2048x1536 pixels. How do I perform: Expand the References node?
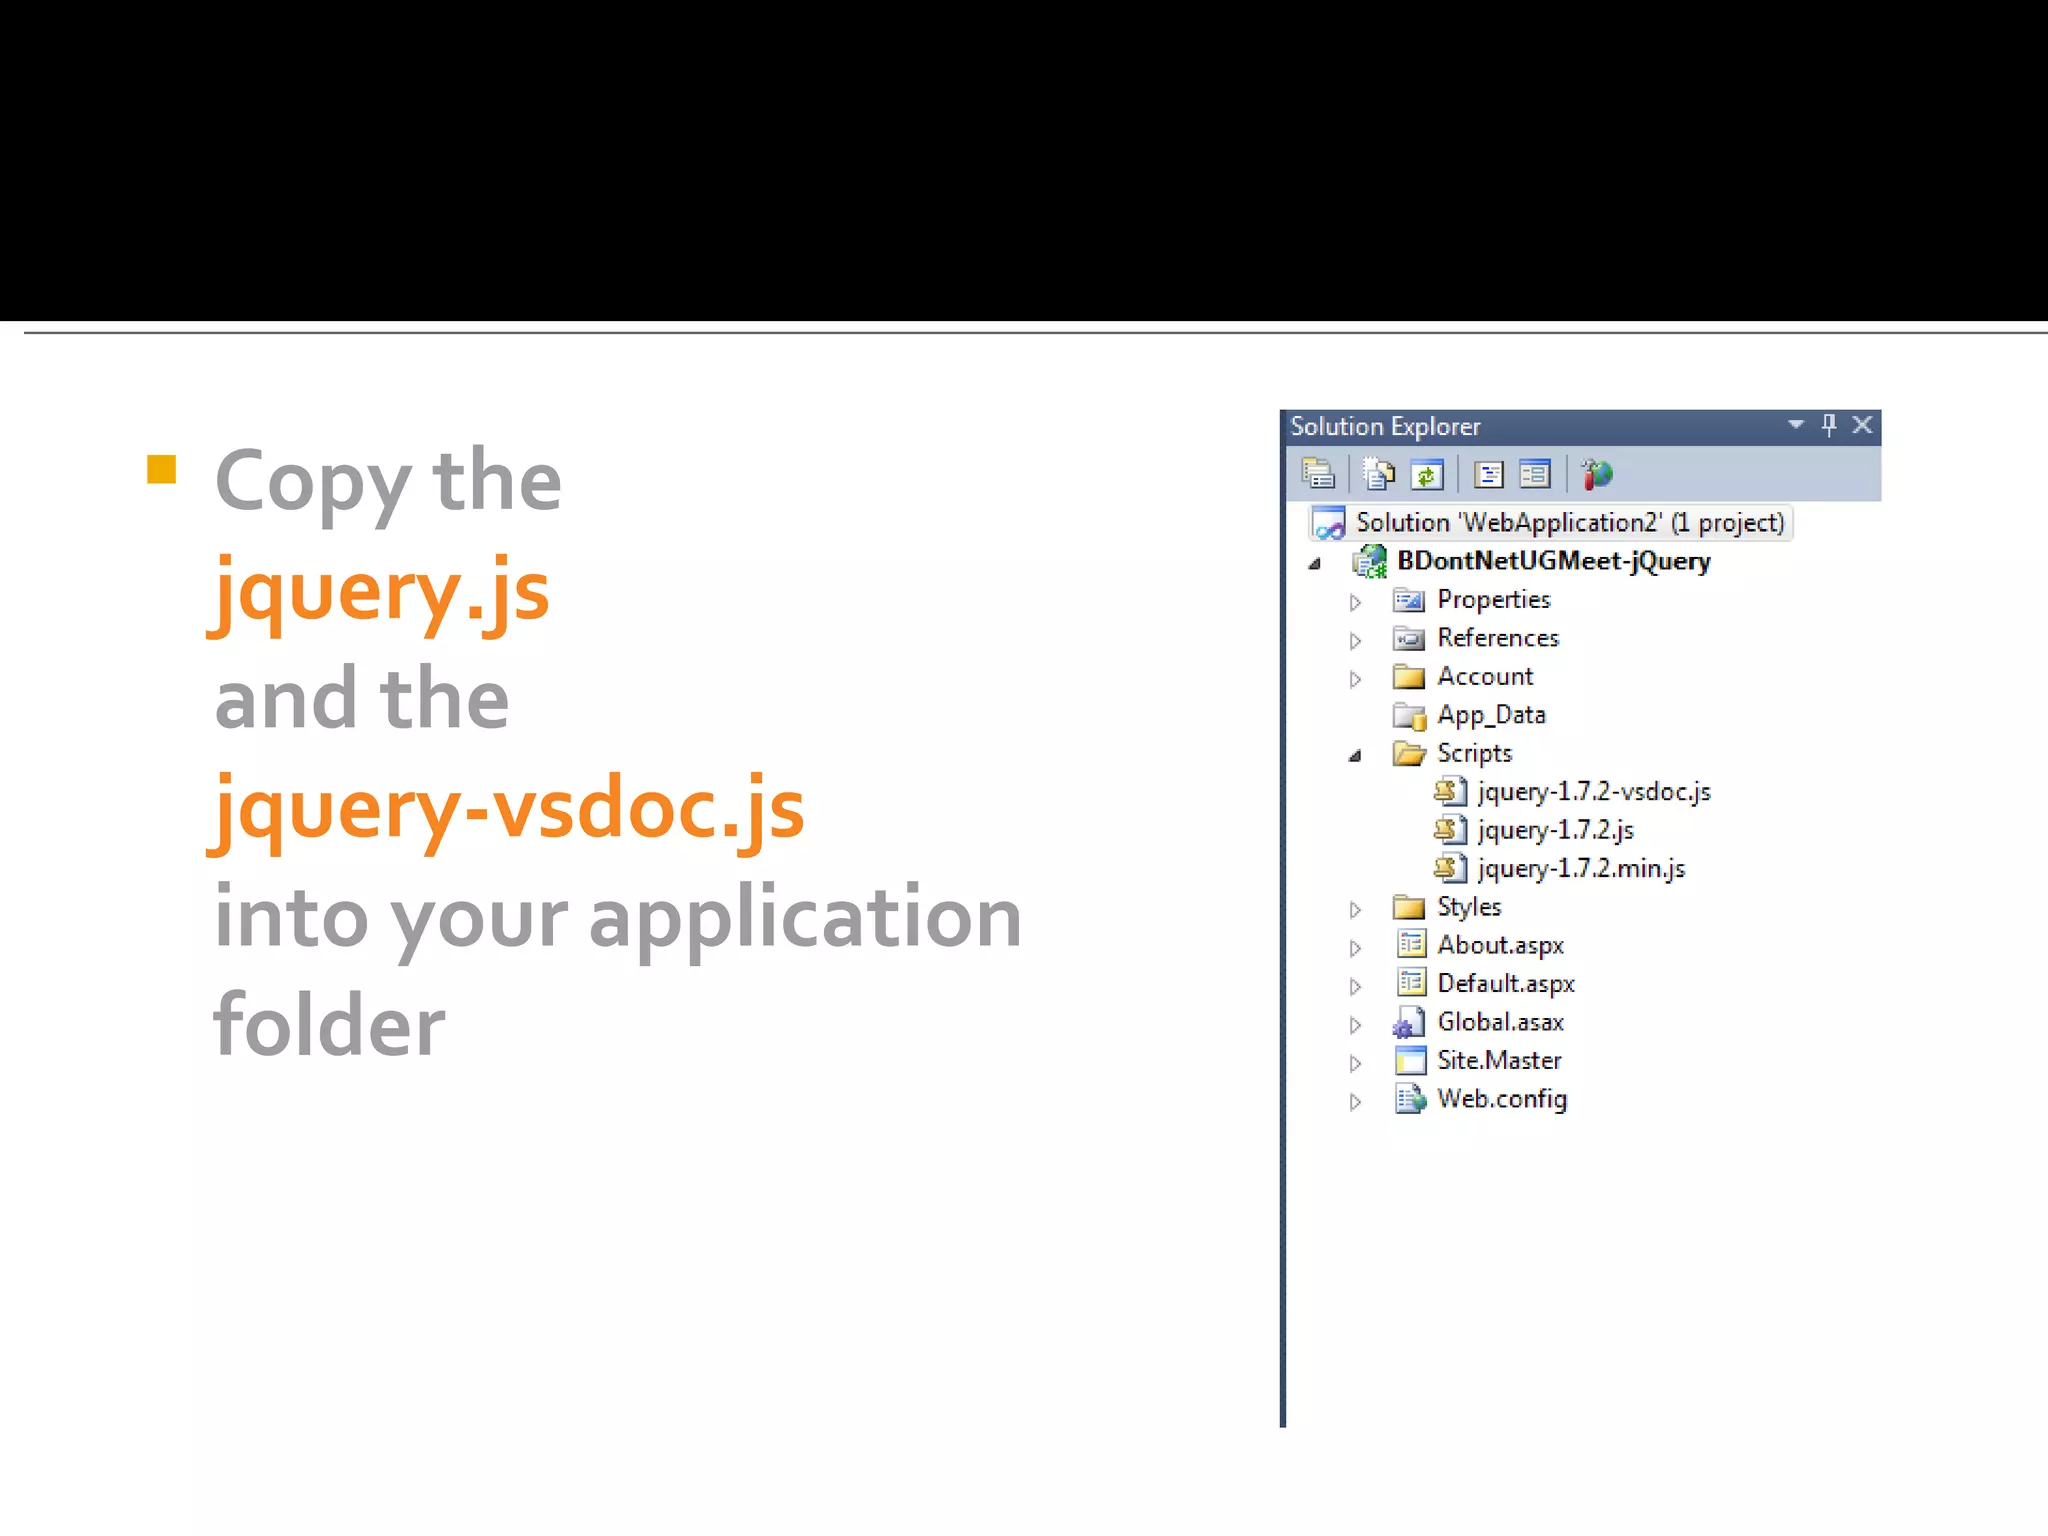click(1355, 640)
